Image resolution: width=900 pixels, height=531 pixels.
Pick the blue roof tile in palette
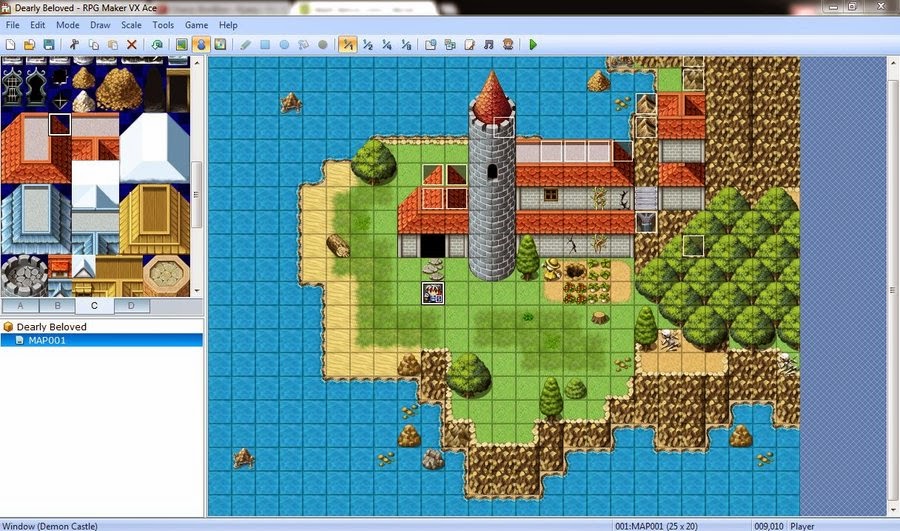tap(36, 218)
